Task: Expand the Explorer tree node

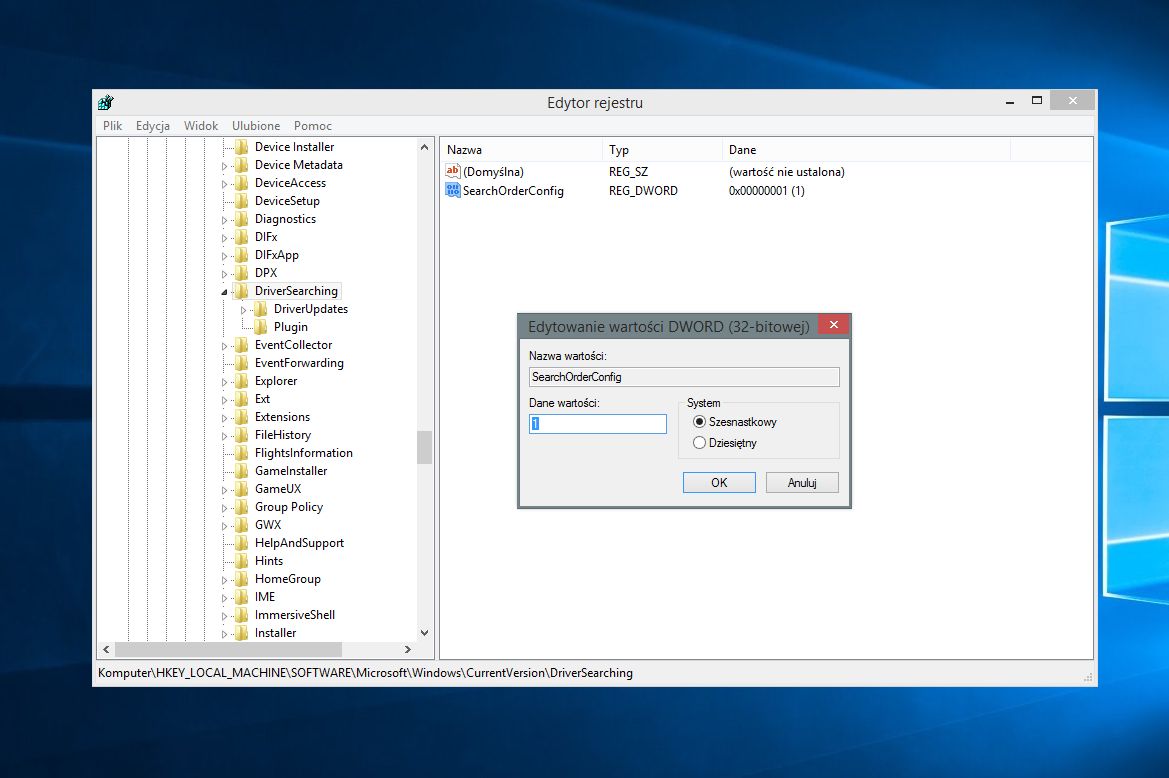Action: point(225,382)
